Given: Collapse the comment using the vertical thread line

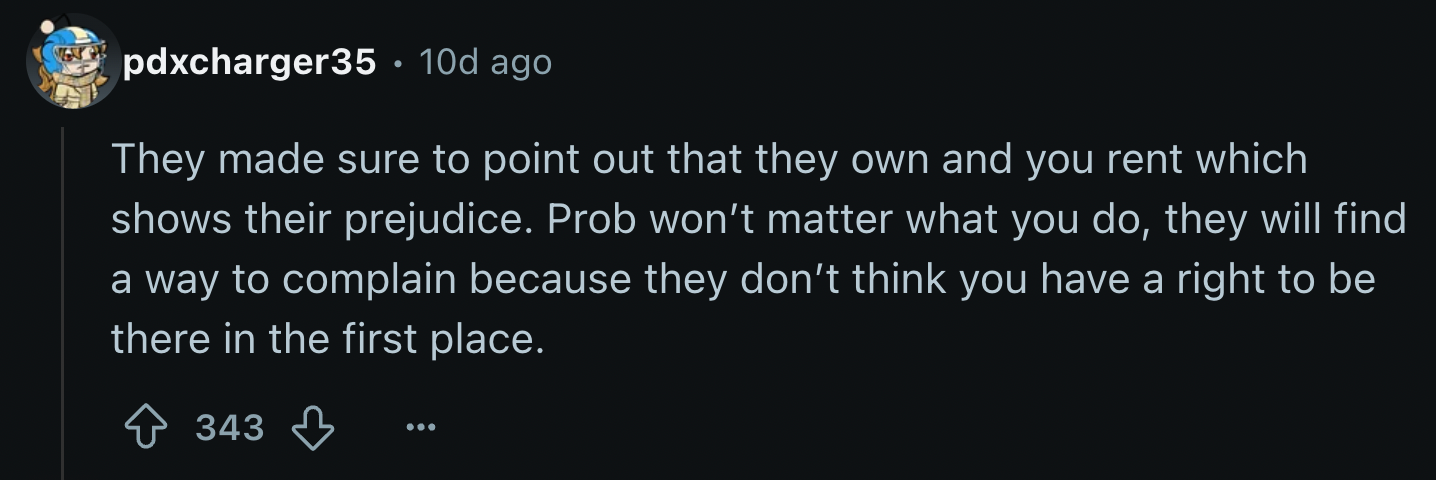Looking at the screenshot, I should click(x=63, y=300).
